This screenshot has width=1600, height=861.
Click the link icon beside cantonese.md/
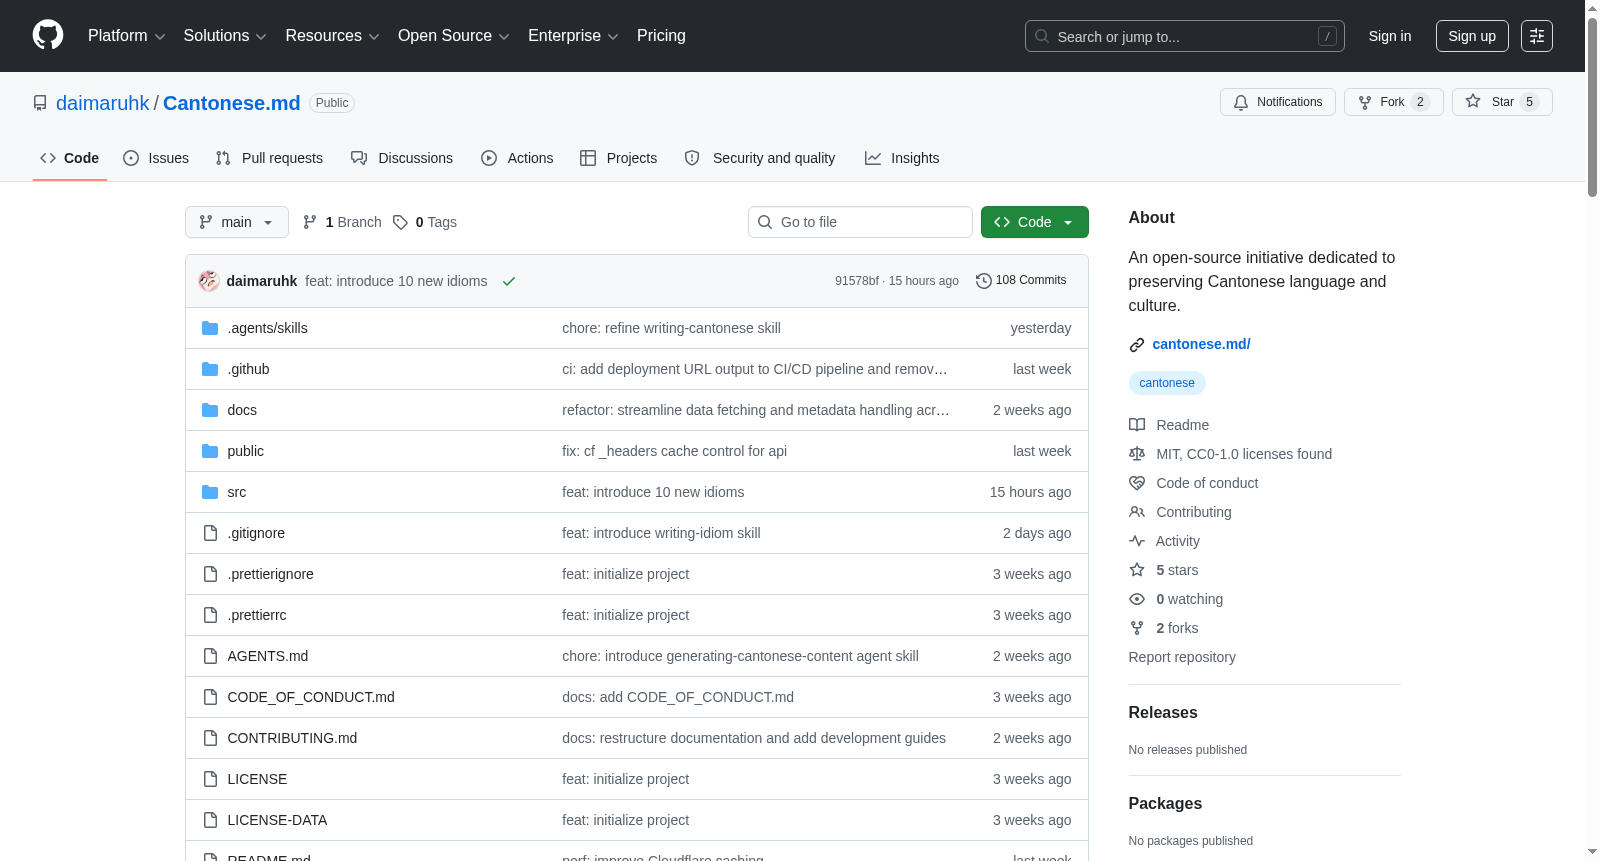[1137, 345]
